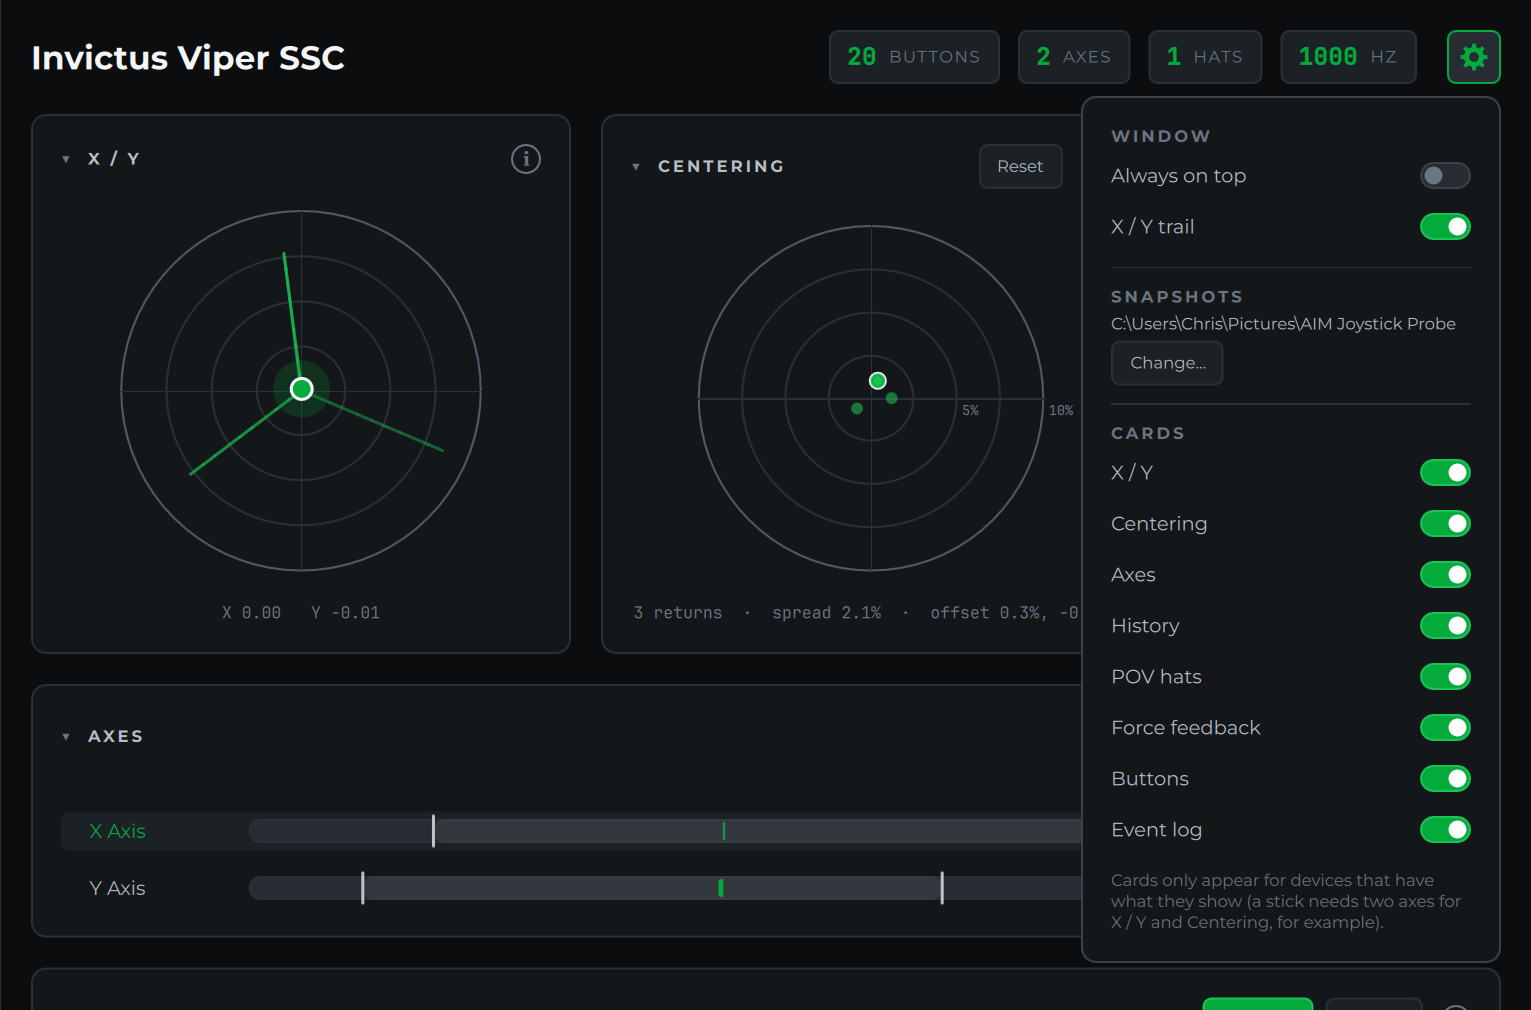Click the 5% ring label
1531x1010 pixels.
(x=970, y=411)
